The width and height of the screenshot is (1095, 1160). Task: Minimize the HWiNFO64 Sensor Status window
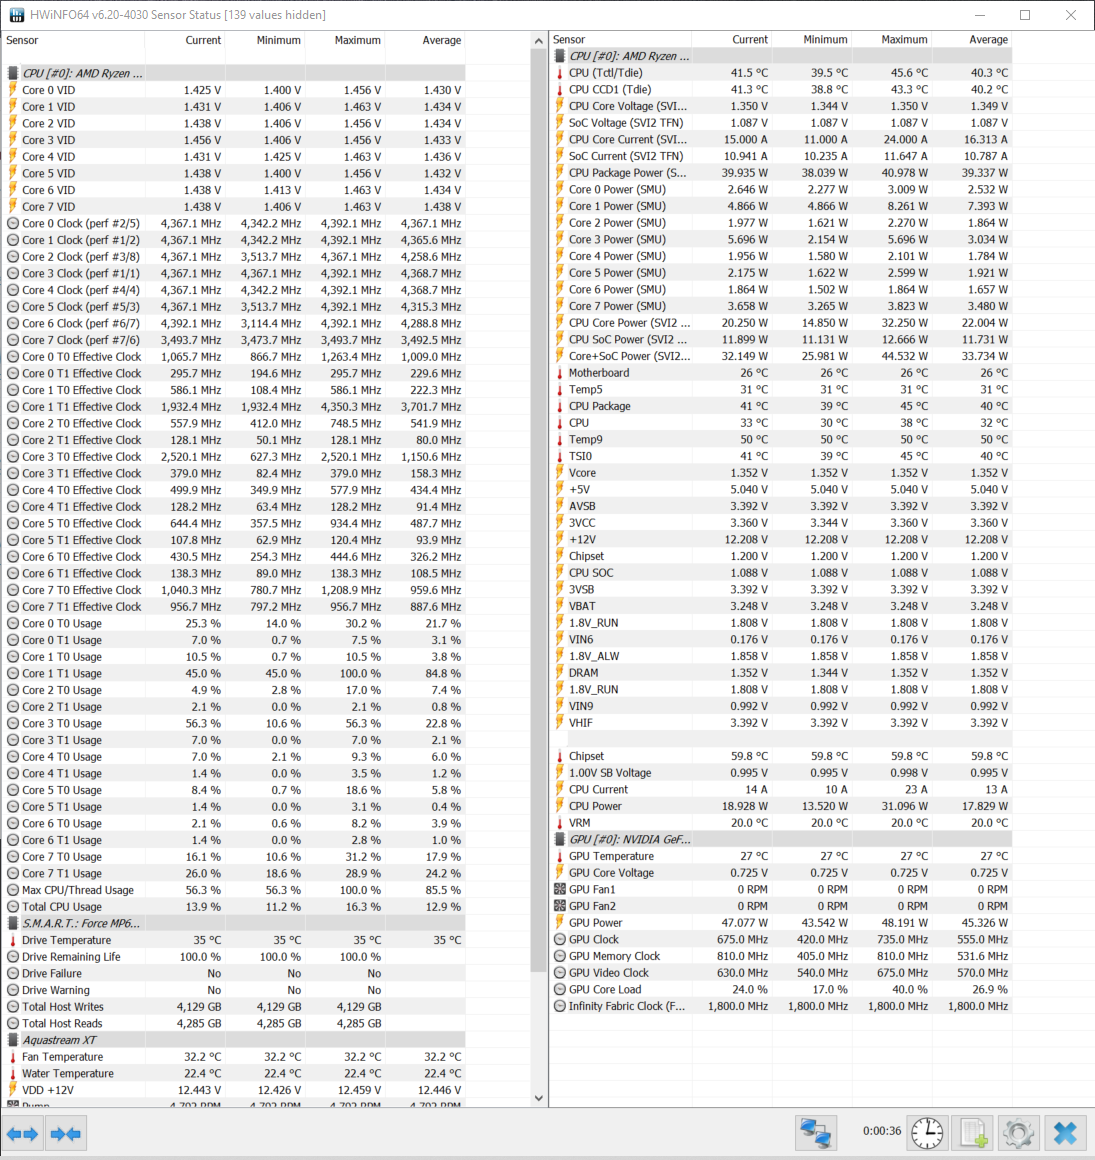980,15
